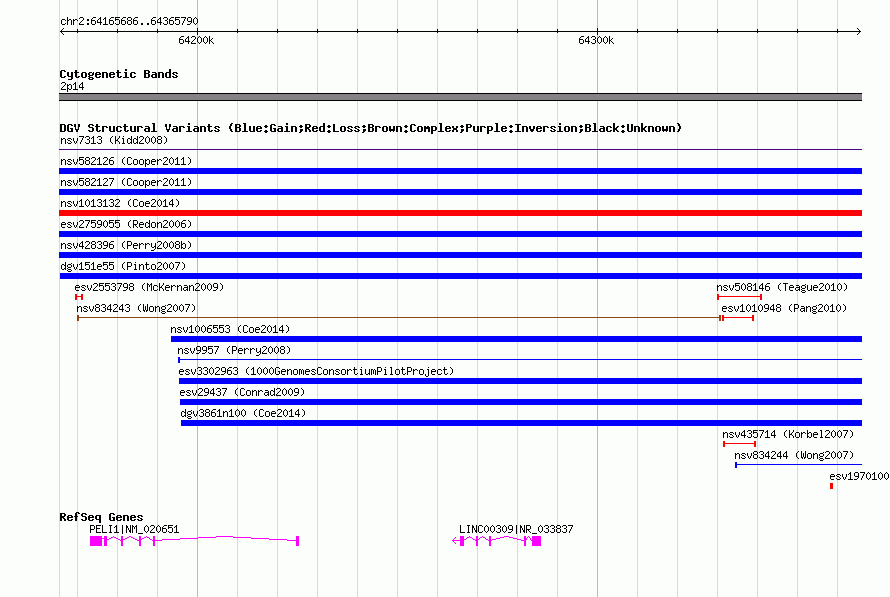Image resolution: width=890 pixels, height=597 pixels.
Task: Click the large magenta LINC00309 exon block
Action: click(536, 541)
